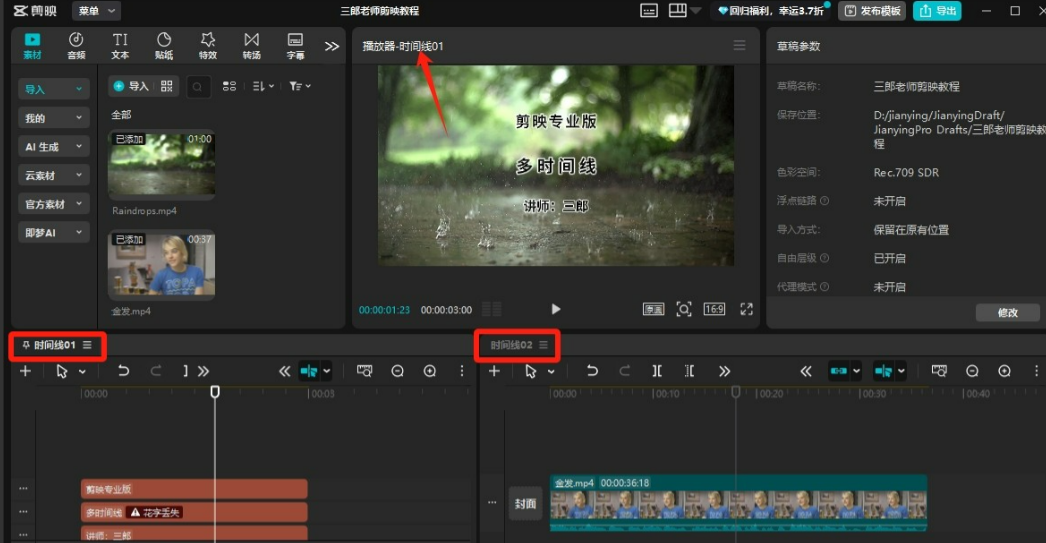The width and height of the screenshot is (1046, 543).
Task: Switch to the 时间线02 tab
Action: click(x=510, y=345)
